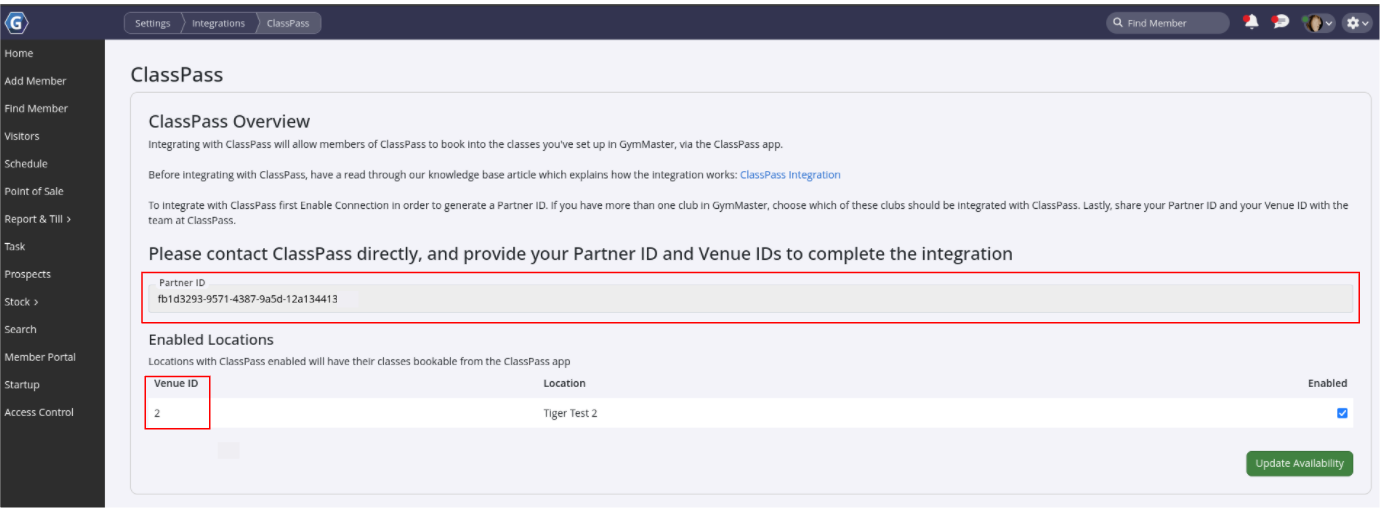Click the magnifier icon in Find Member
The image size is (1383, 513).
click(x=1118, y=23)
